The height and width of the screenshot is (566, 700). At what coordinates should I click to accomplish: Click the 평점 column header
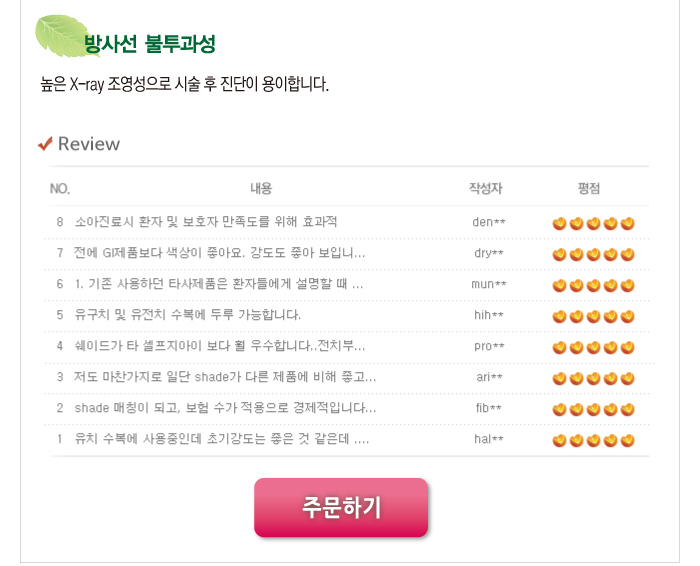coord(589,188)
